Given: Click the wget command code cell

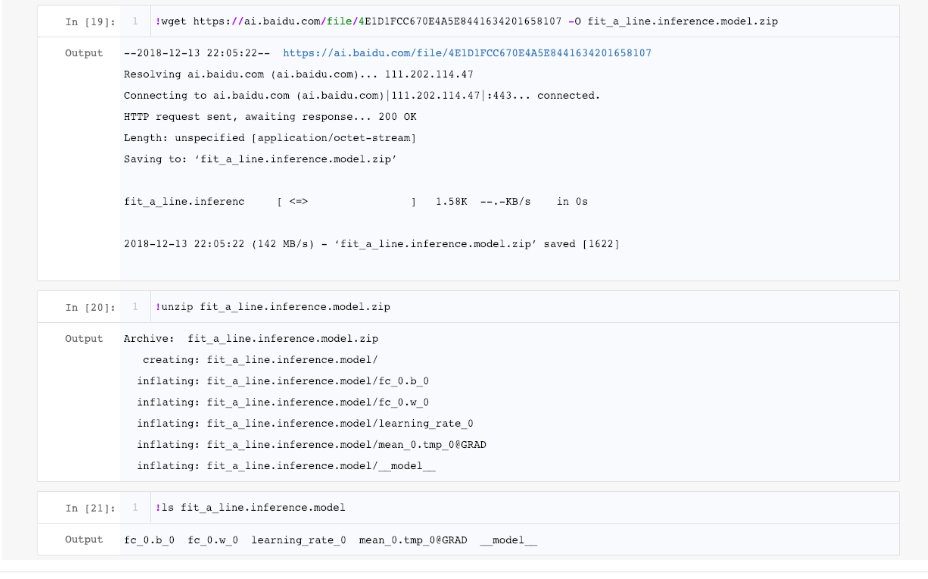Looking at the screenshot, I should [524, 21].
